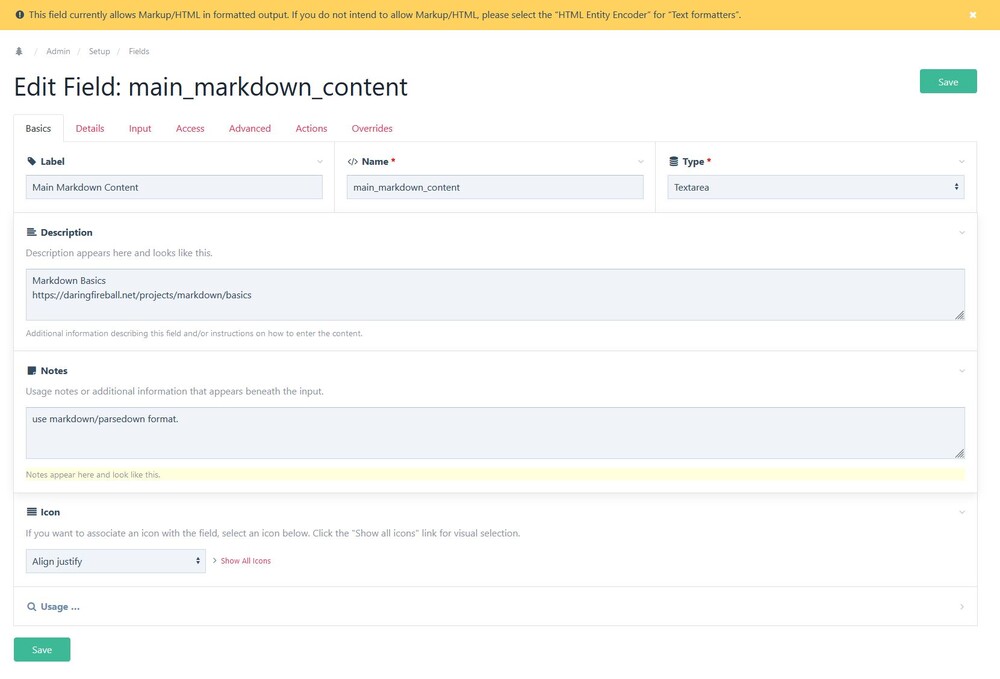
Task: Click the Setup breadcrumb link
Action: [99, 51]
